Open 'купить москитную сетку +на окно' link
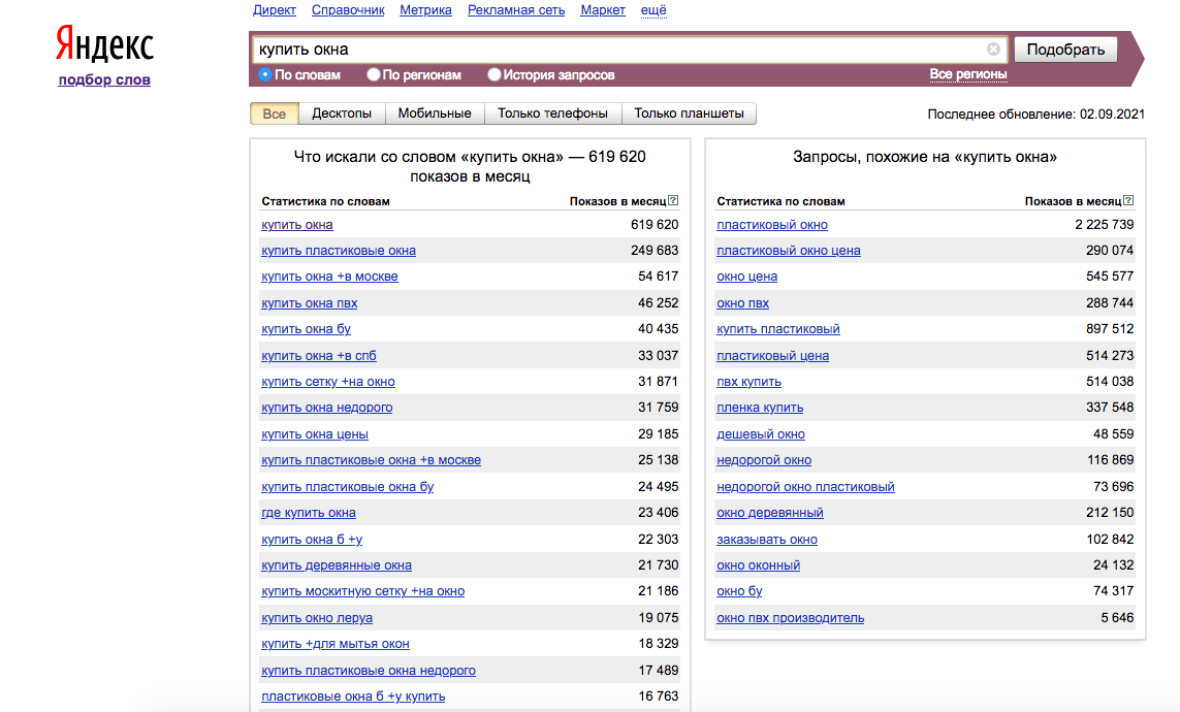Viewport: 1180px width, 712px height. 363,592
